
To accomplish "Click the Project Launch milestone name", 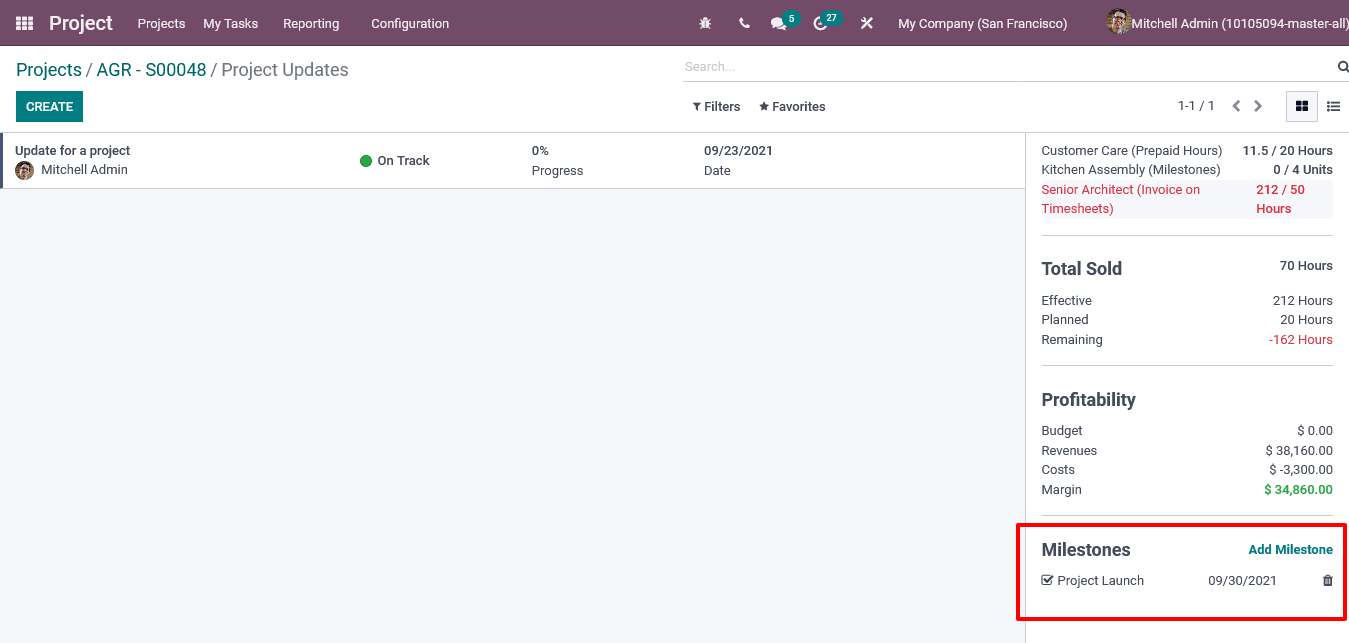I will pyautogui.click(x=1100, y=581).
